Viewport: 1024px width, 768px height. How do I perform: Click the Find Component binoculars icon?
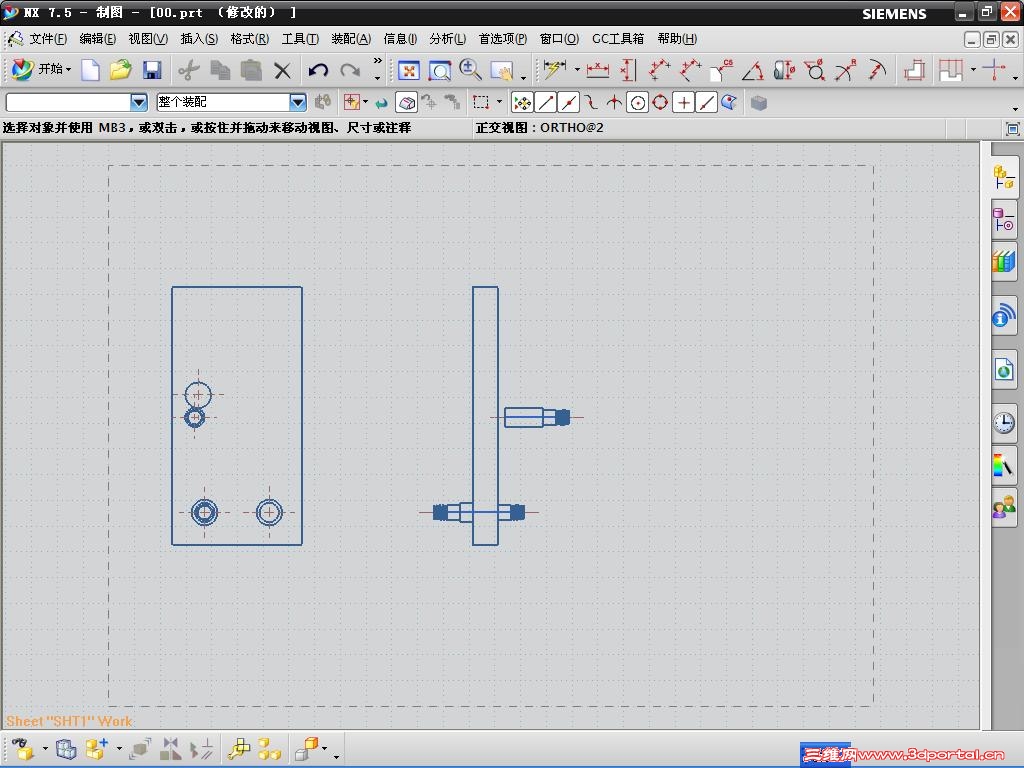pos(24,748)
